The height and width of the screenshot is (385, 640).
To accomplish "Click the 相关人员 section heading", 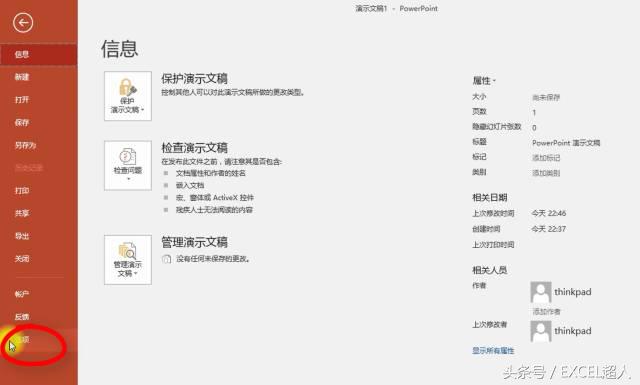I will point(490,270).
